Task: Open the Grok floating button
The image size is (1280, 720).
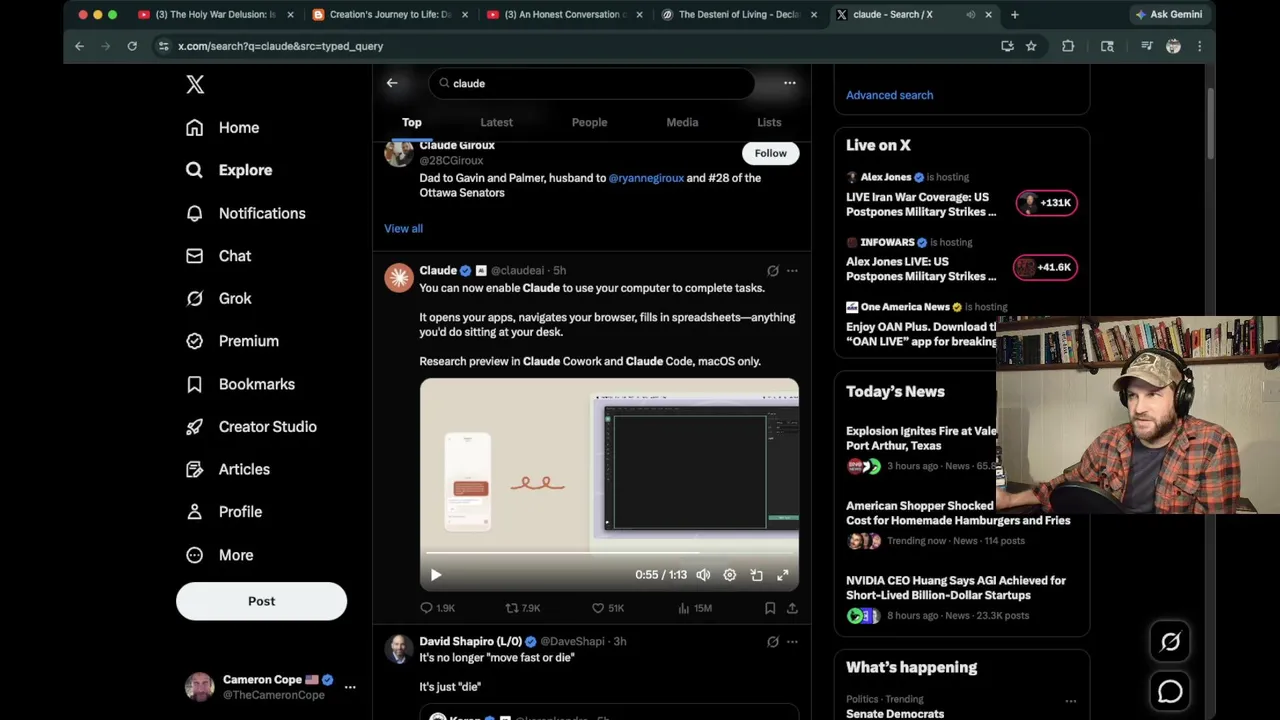Action: coord(1170,642)
